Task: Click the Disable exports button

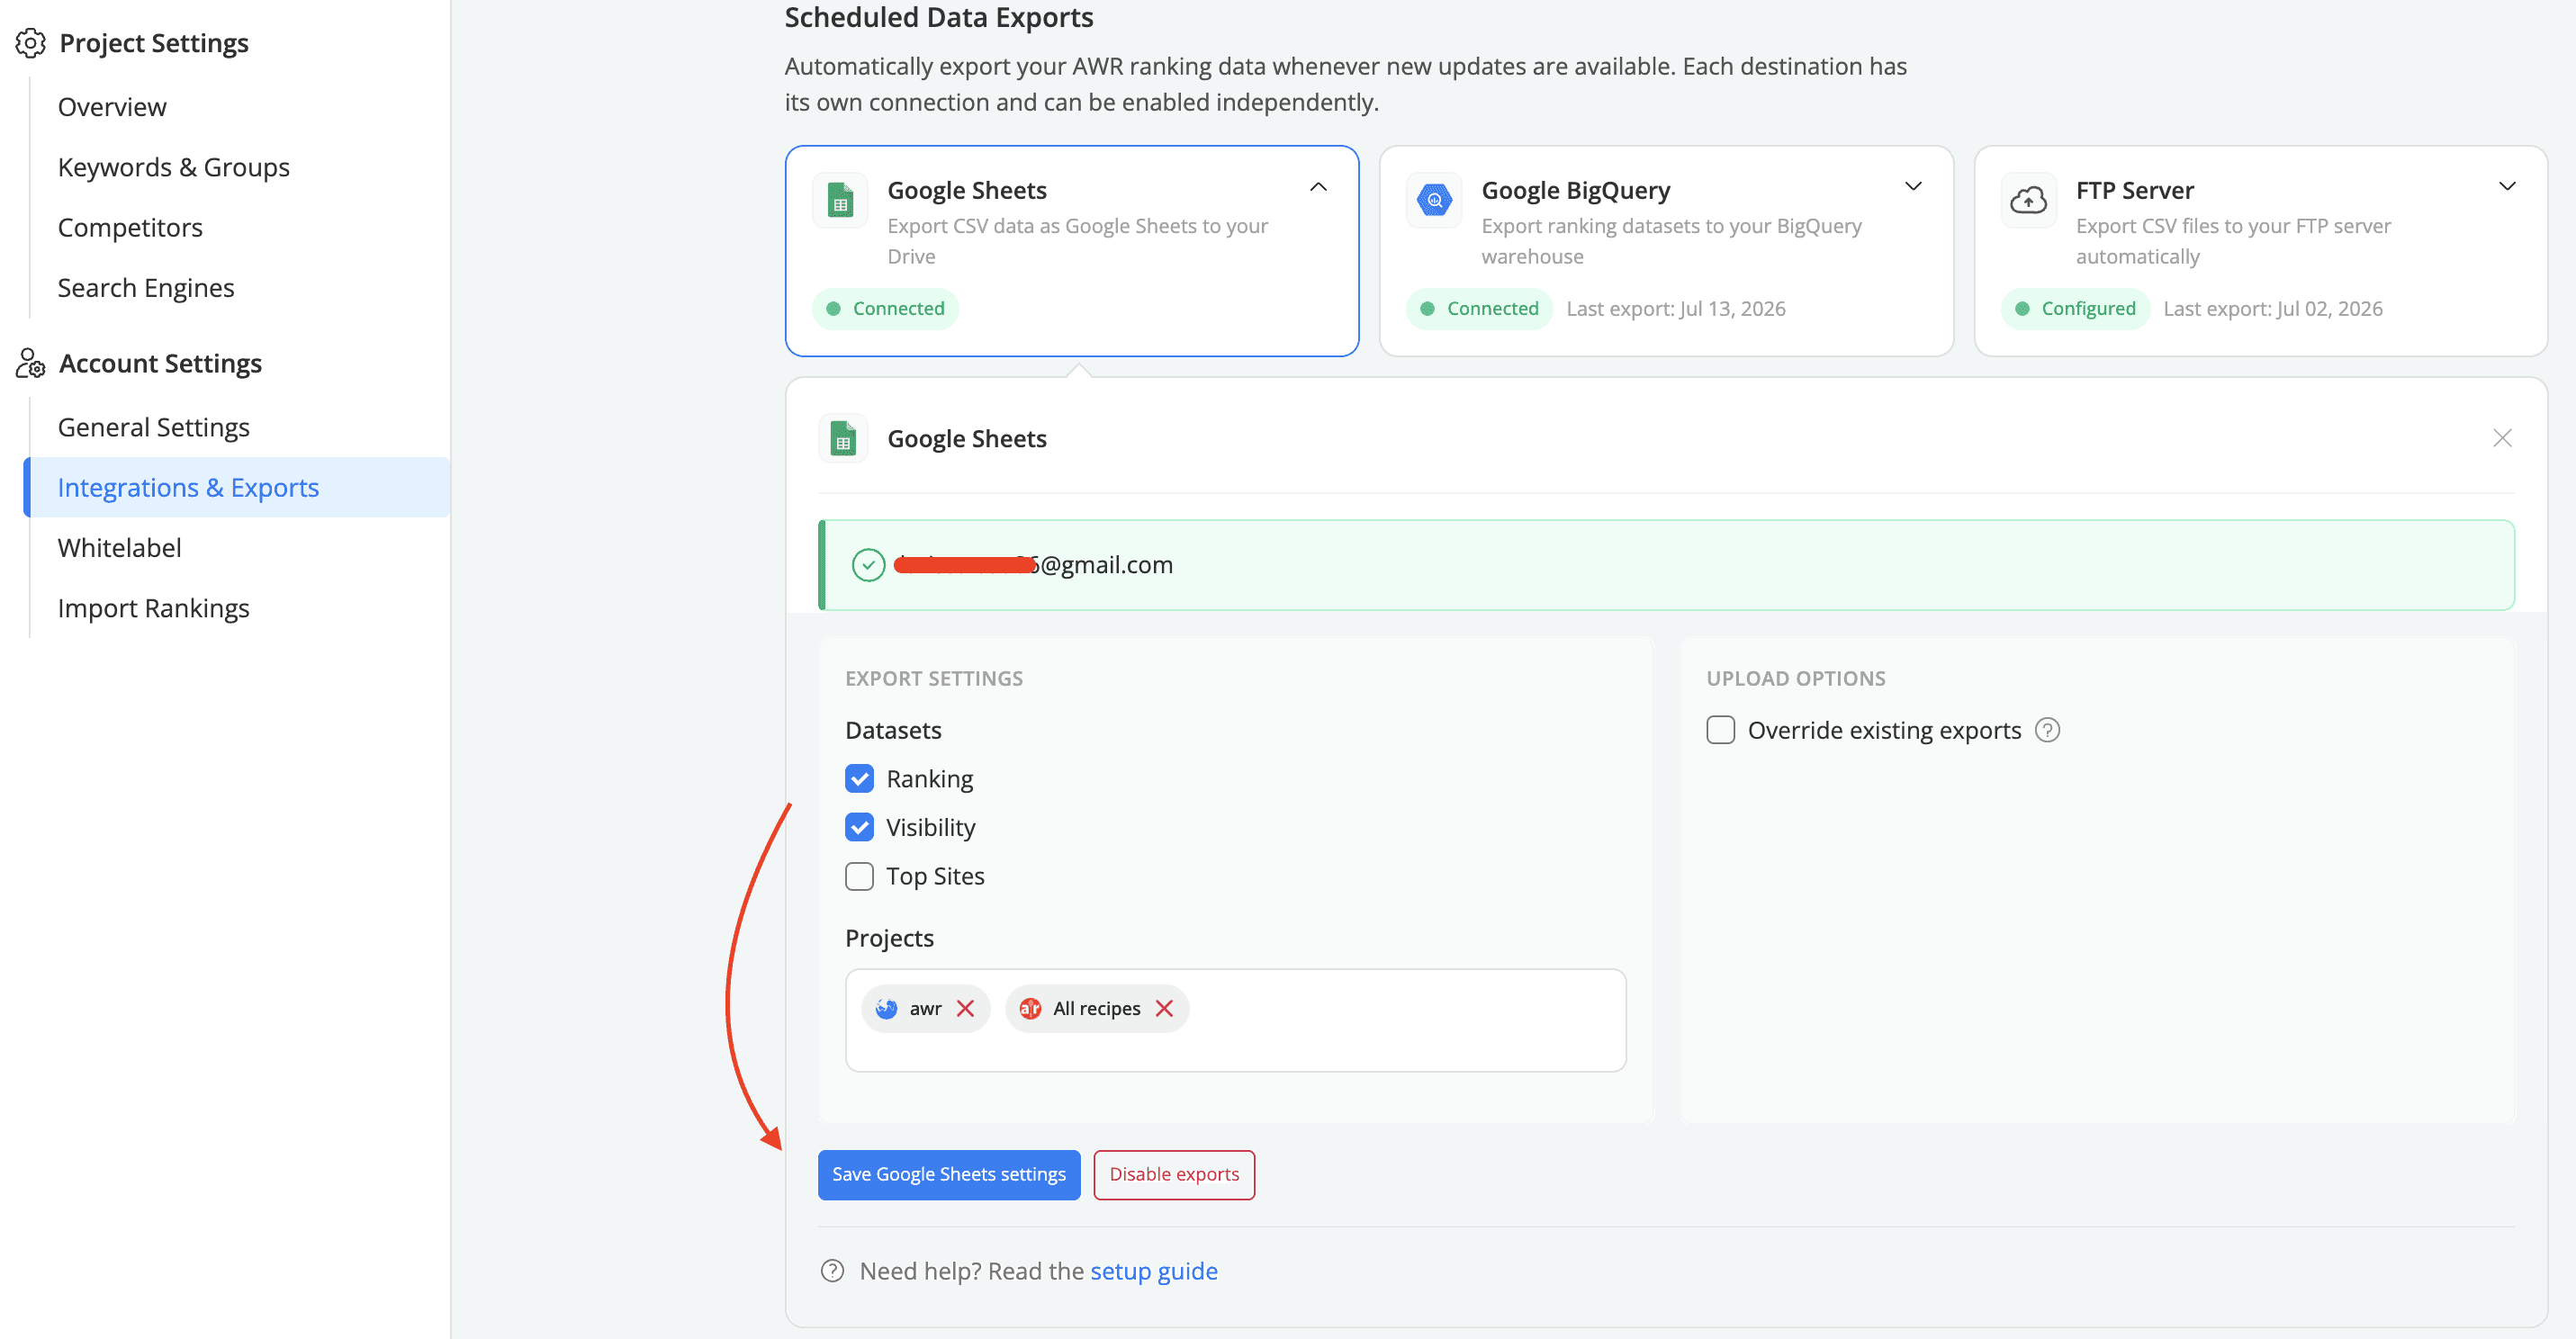Action: pos(1174,1174)
